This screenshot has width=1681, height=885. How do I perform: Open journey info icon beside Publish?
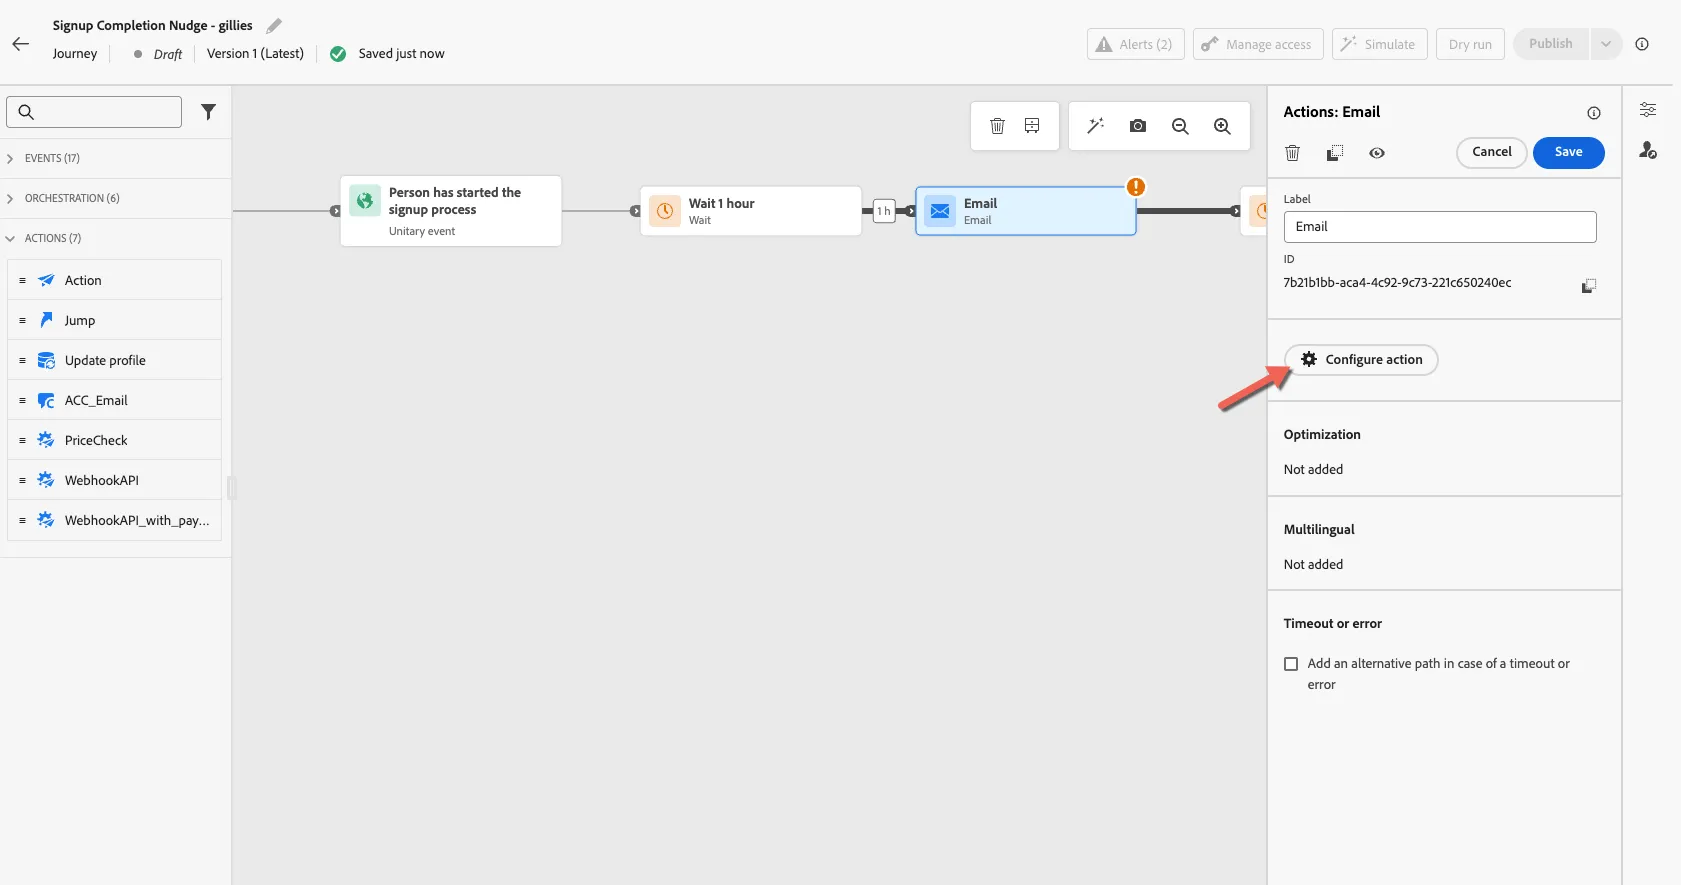pos(1642,44)
